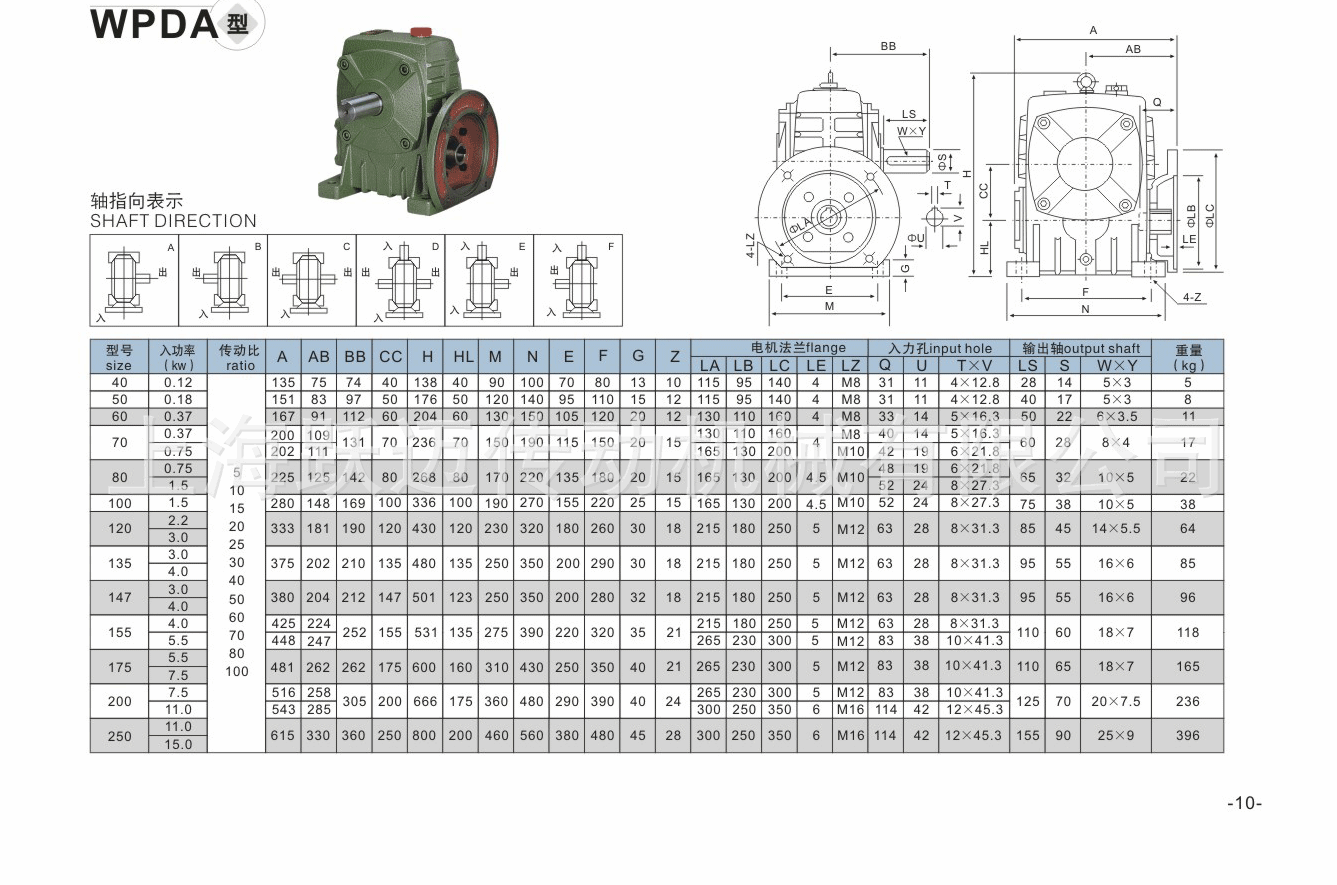
Task: Click the HL column header in the table
Action: click(x=462, y=357)
